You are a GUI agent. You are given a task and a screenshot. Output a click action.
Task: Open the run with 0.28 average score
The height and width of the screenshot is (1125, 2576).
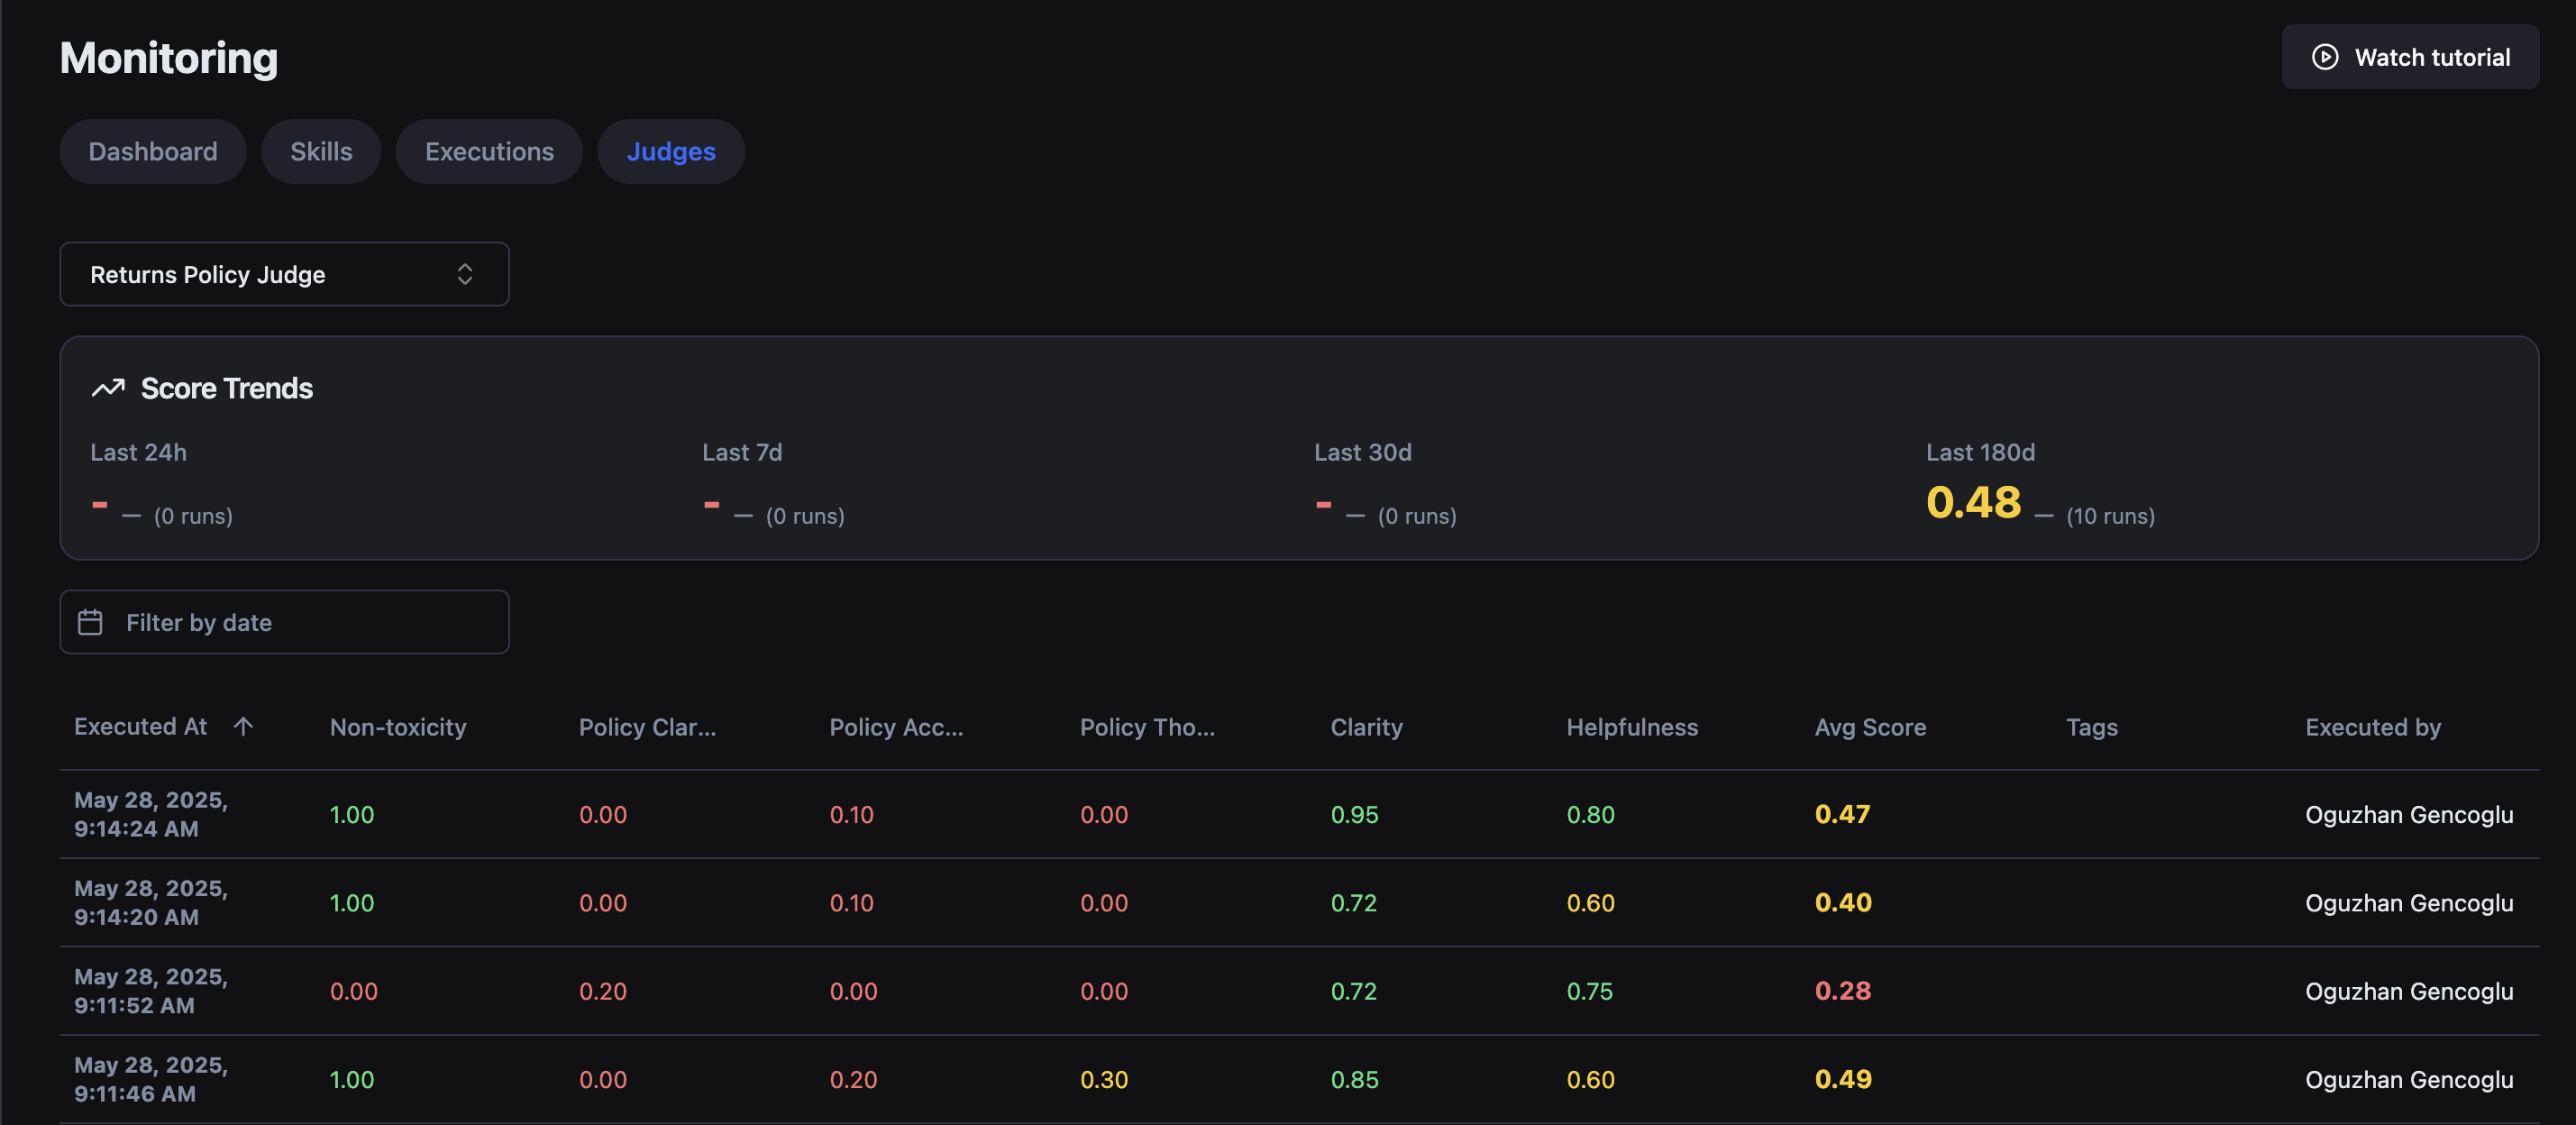(x=1842, y=991)
